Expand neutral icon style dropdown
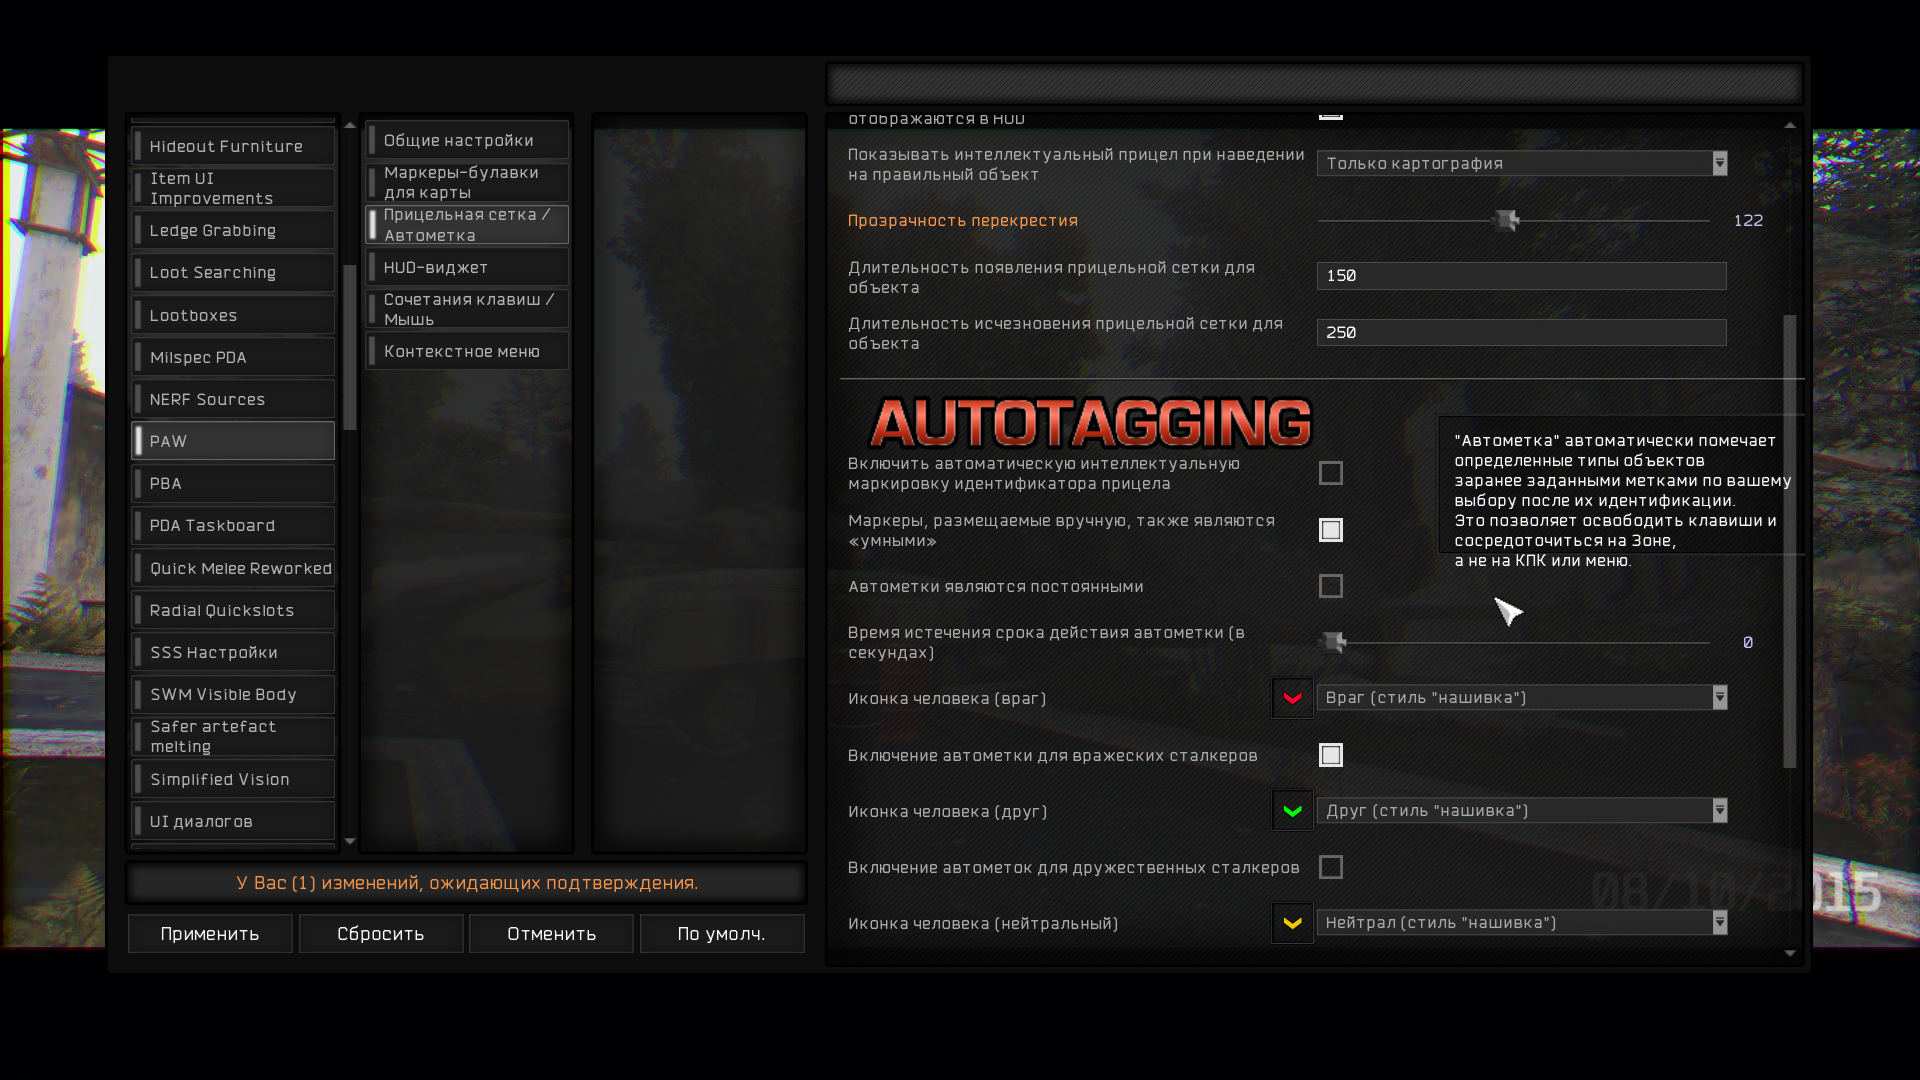 tap(1521, 923)
